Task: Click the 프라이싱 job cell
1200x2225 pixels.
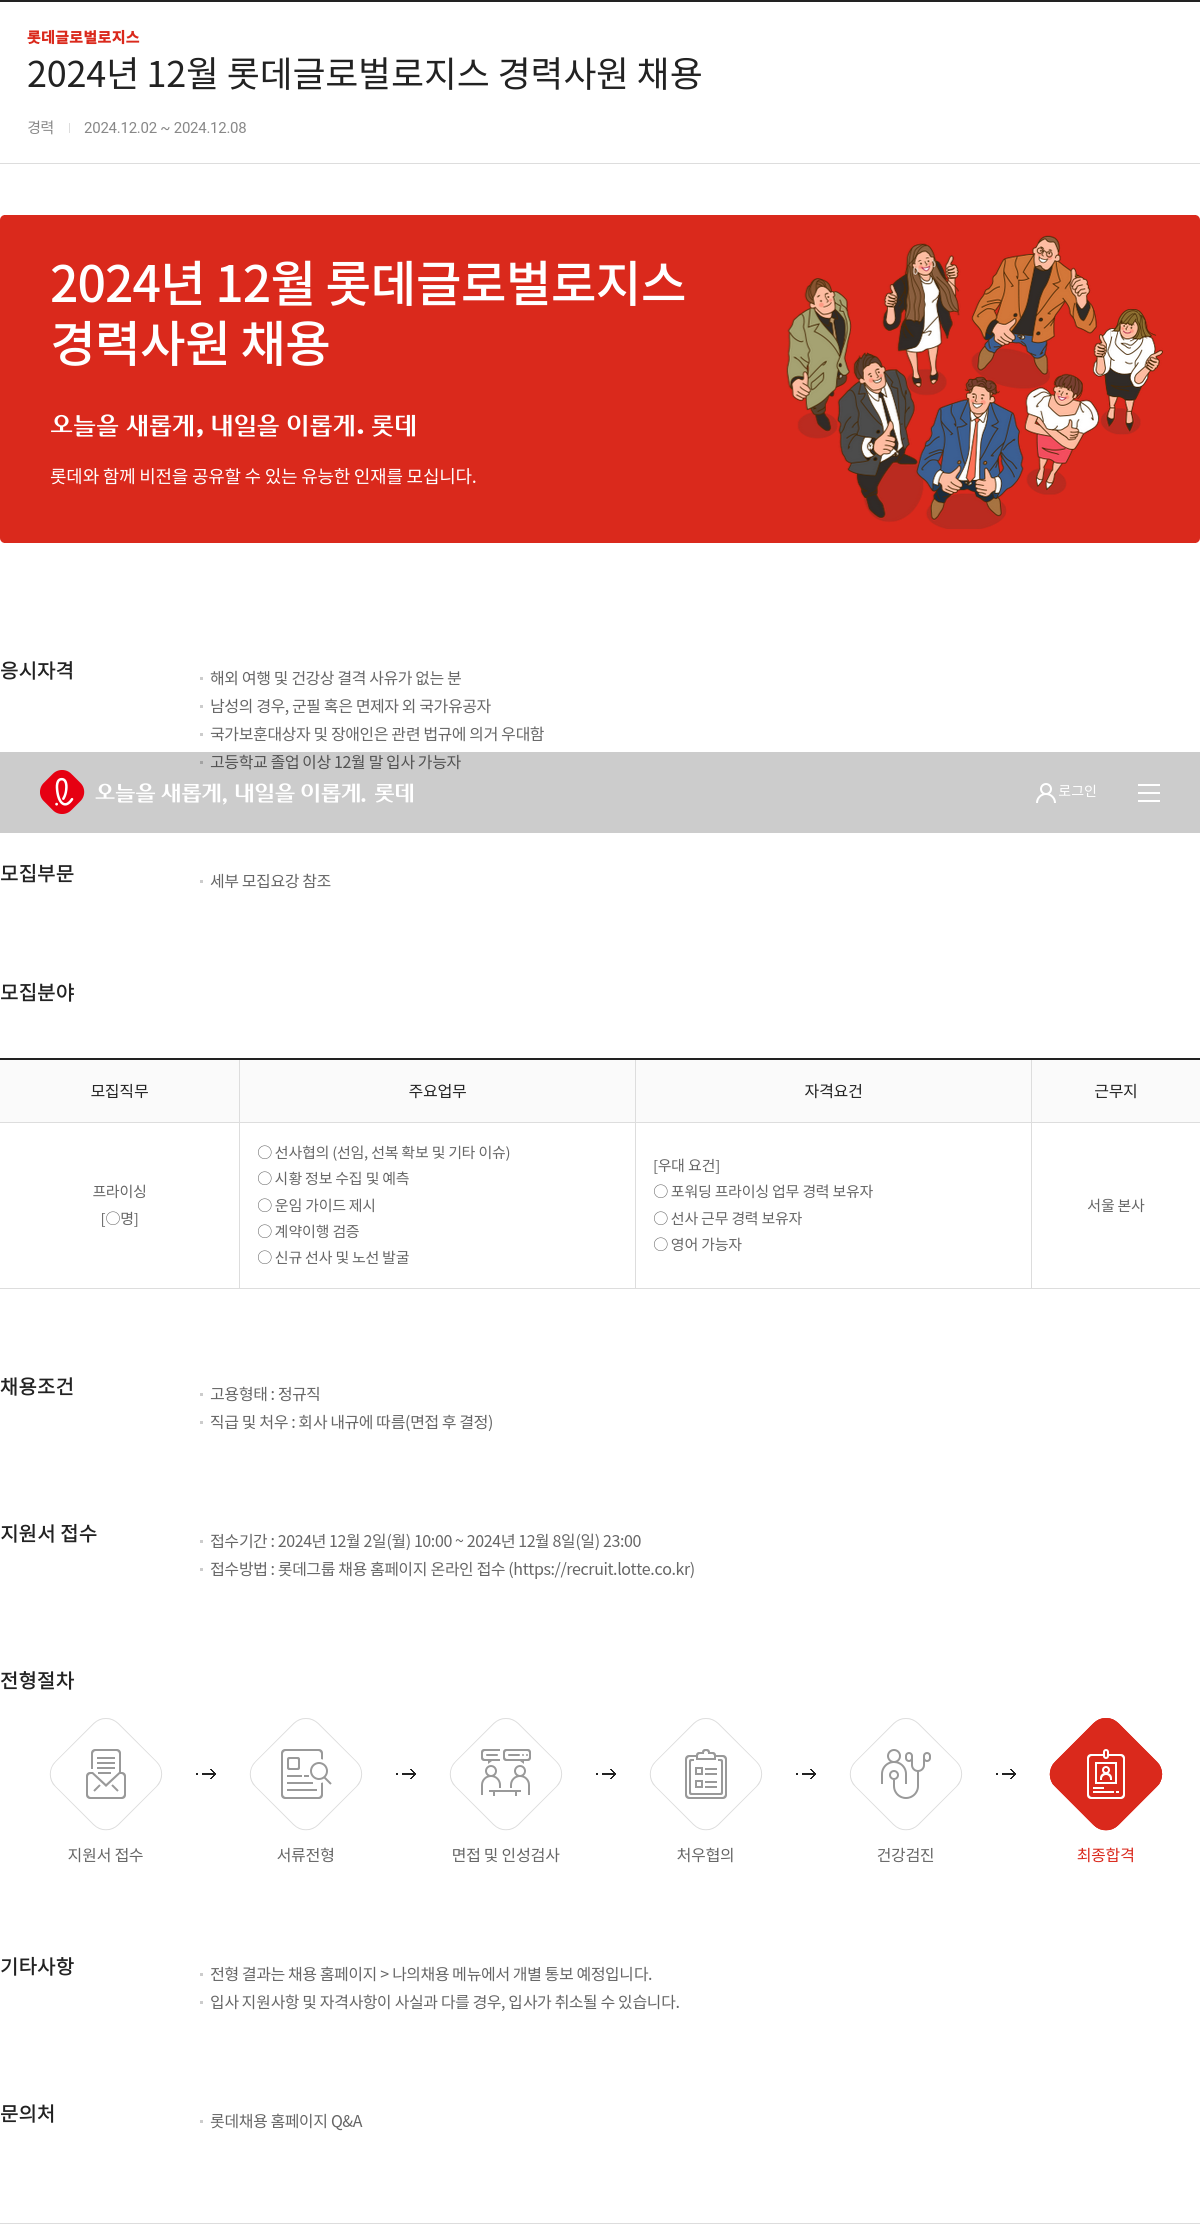Action: pyautogui.click(x=120, y=1205)
